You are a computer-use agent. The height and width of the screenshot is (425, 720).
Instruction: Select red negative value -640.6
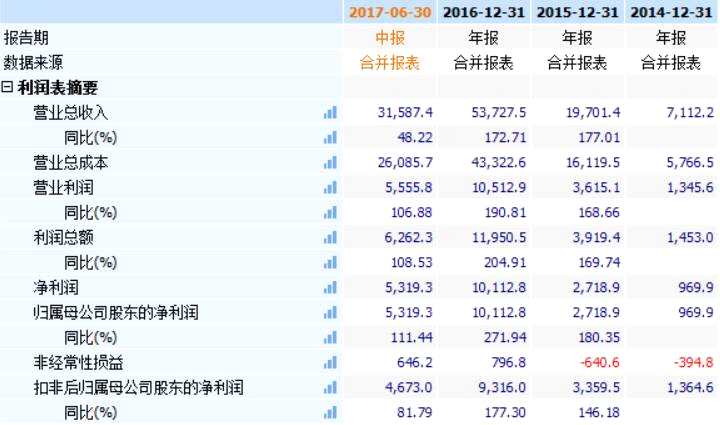tap(599, 363)
